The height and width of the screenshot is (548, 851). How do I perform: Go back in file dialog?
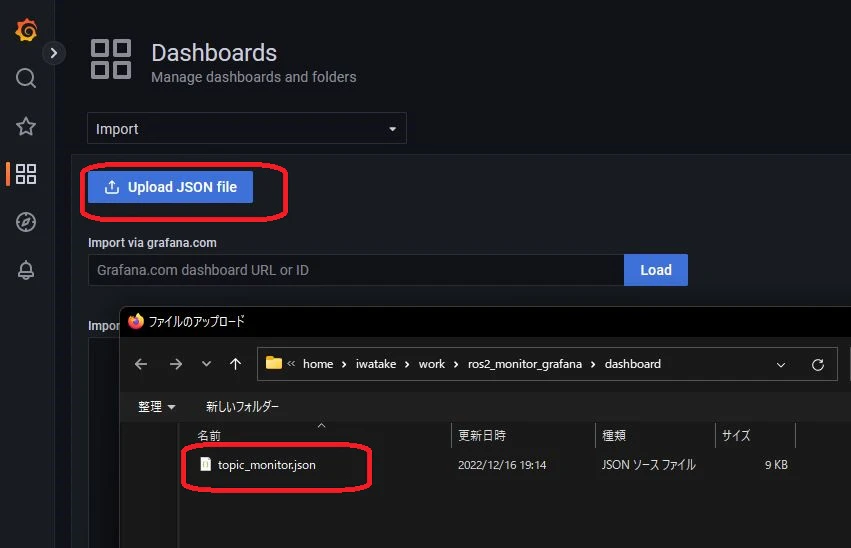click(141, 364)
